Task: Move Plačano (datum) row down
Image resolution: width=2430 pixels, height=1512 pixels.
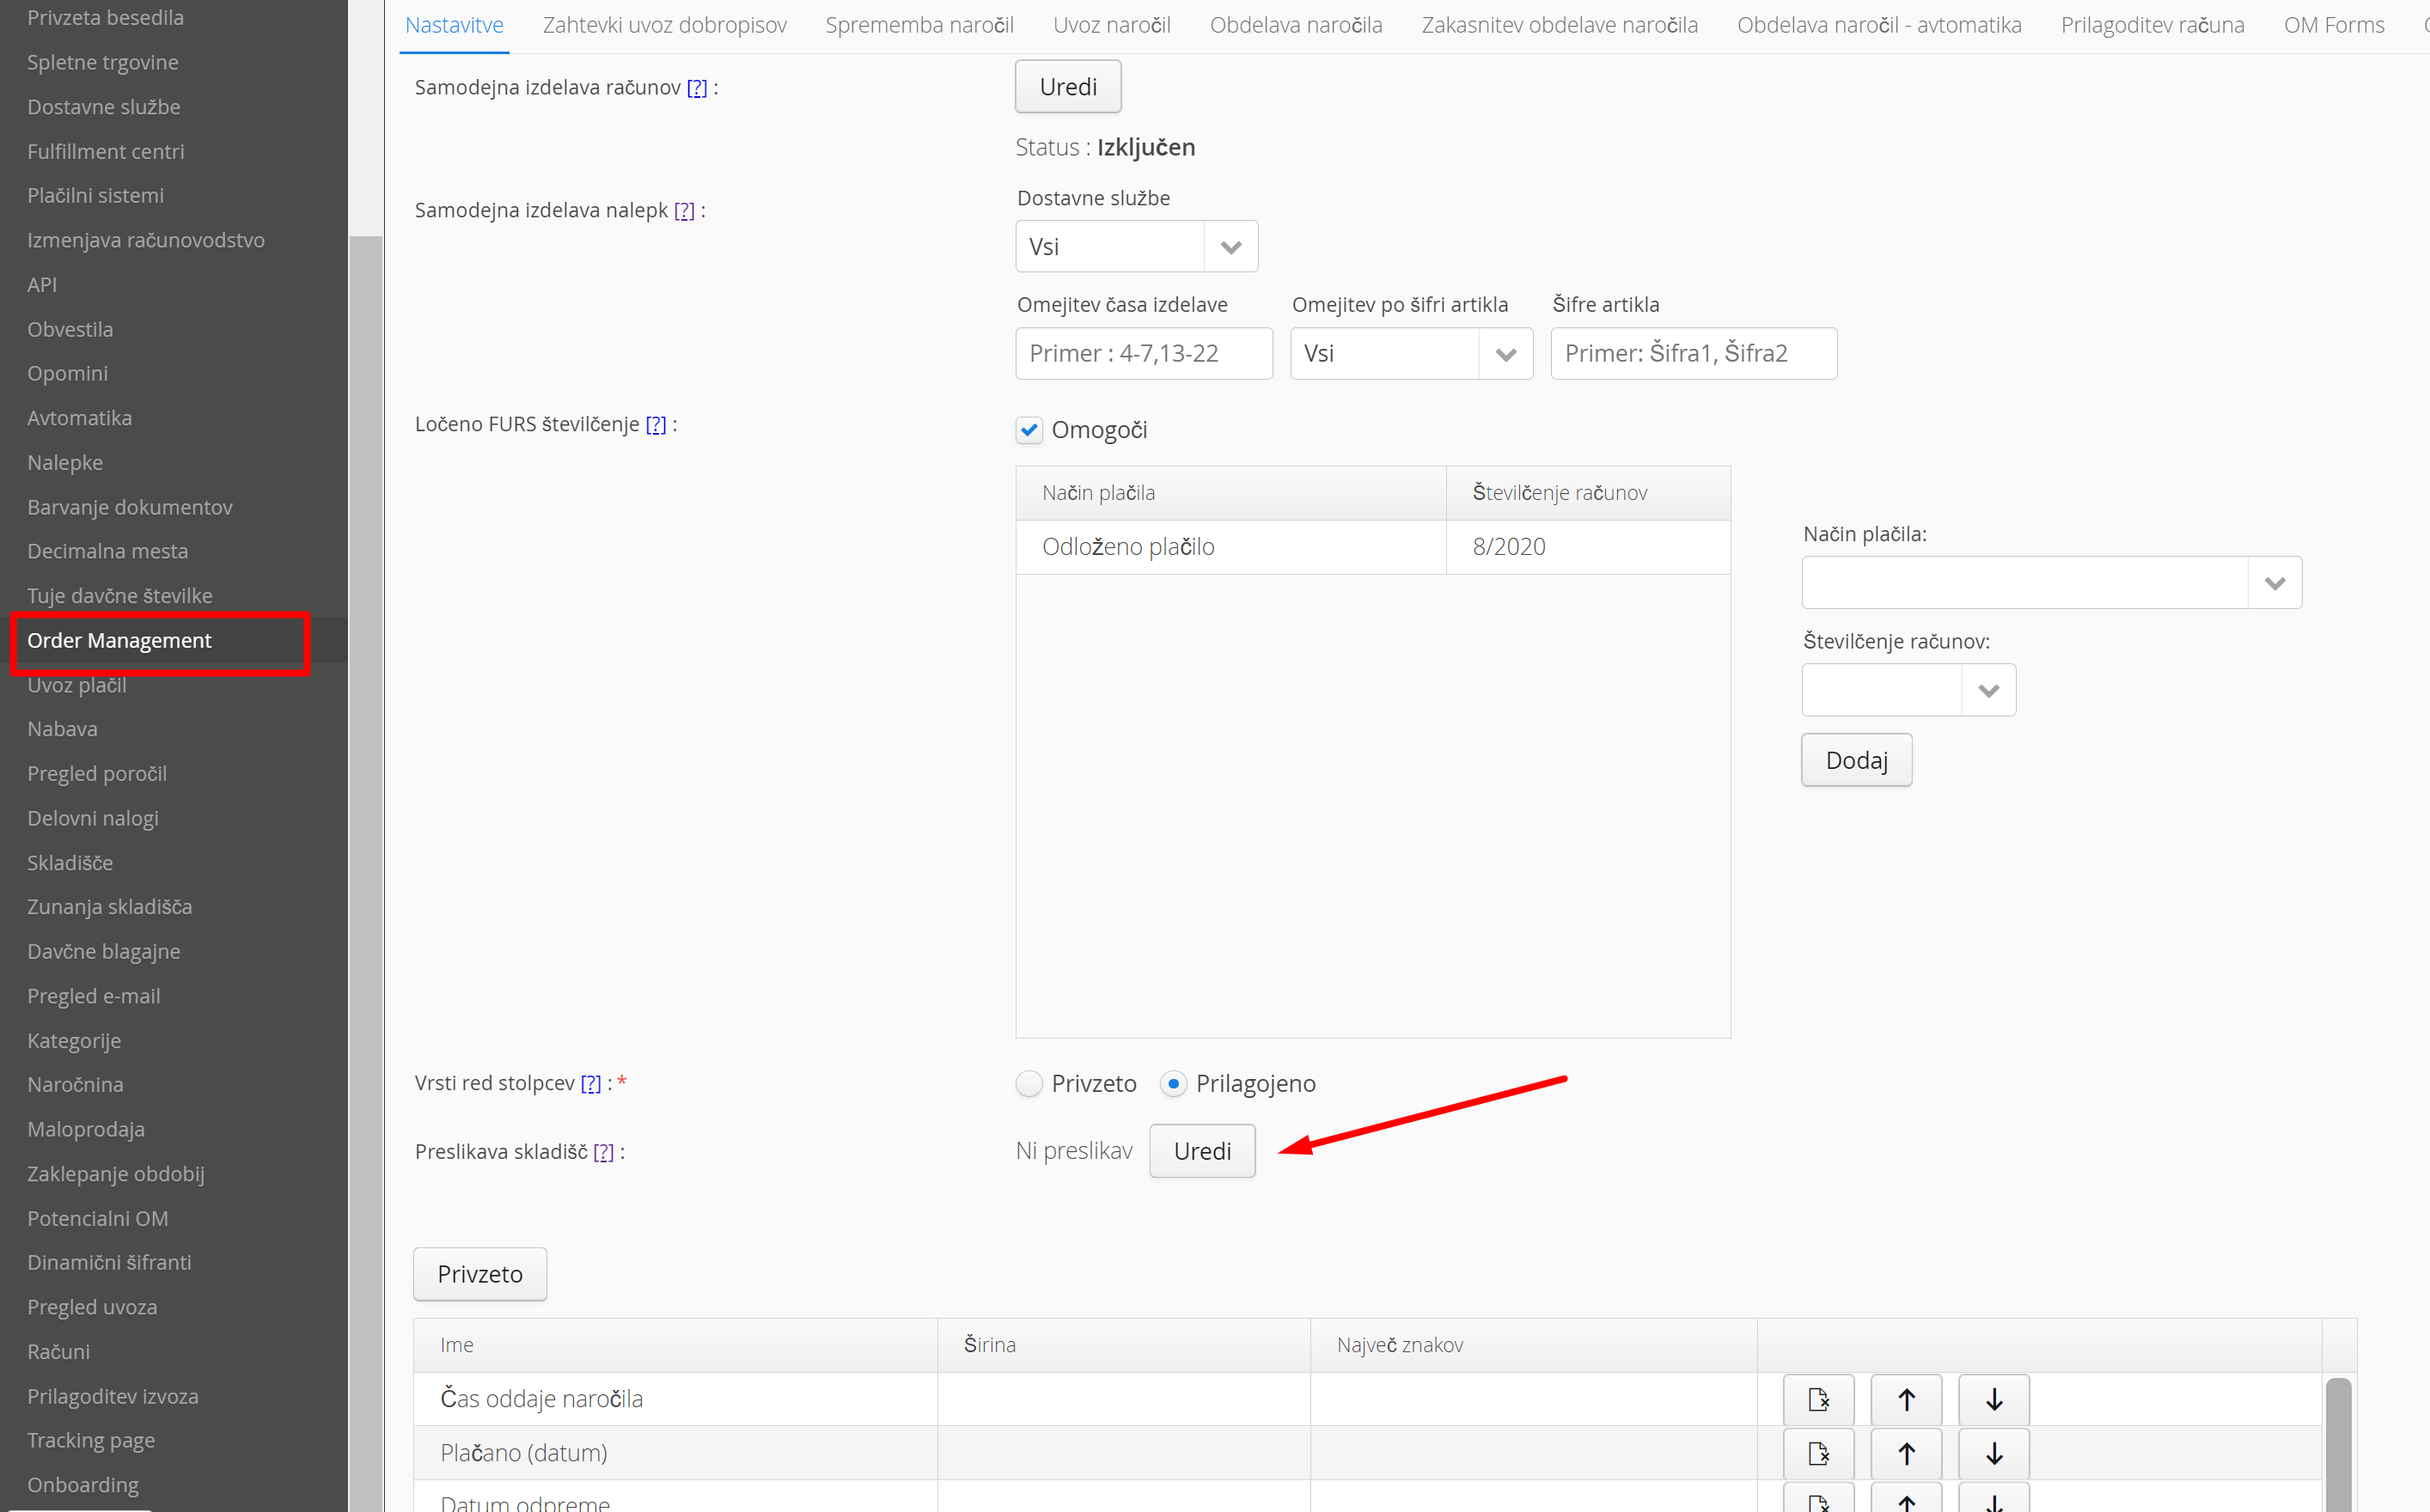Action: coord(1993,1453)
